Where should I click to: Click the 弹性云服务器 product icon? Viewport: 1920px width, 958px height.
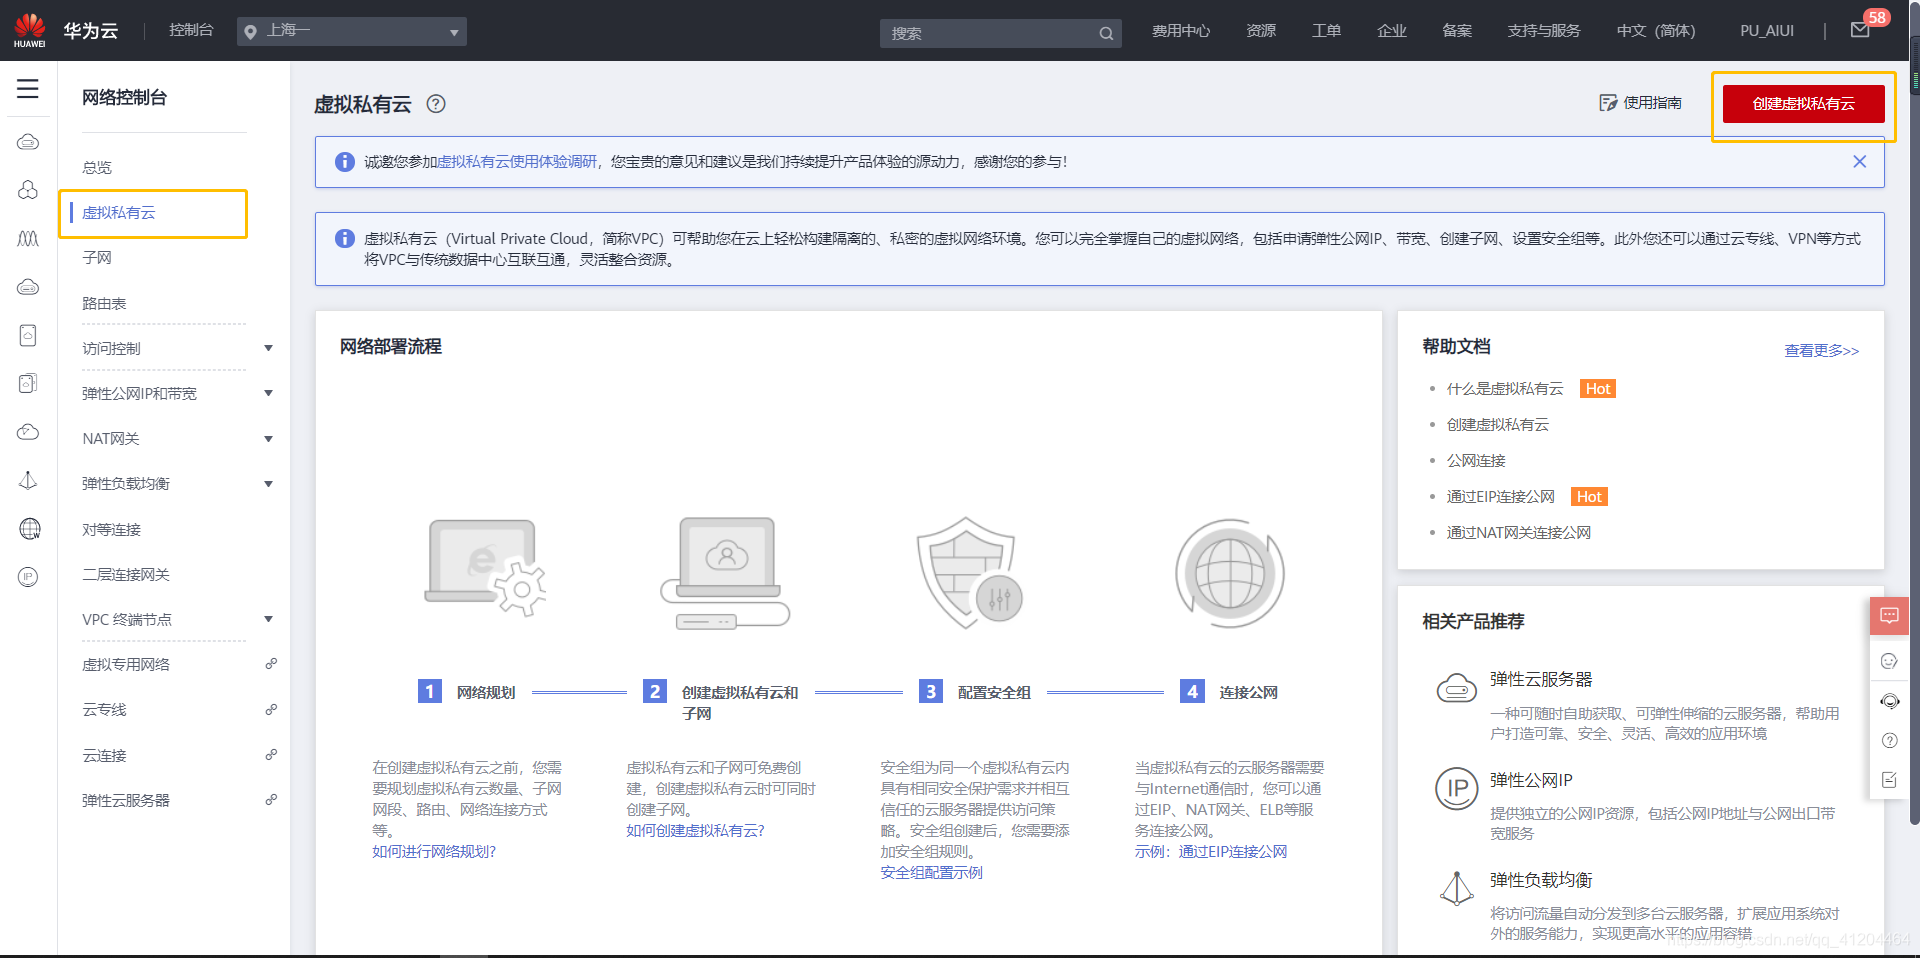pos(1456,689)
